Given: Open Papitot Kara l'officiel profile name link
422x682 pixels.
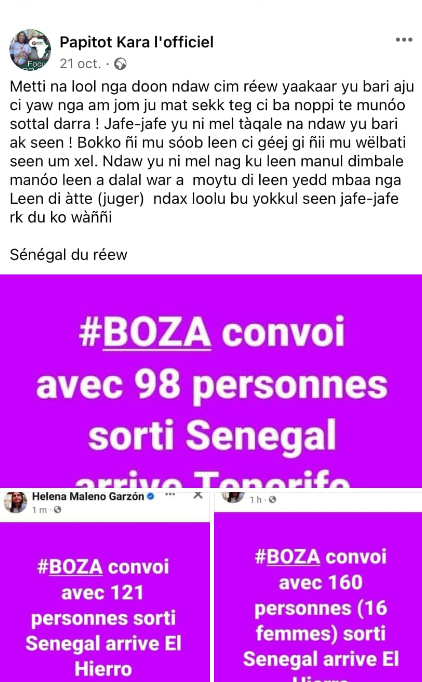Looking at the screenshot, I should coord(137,42).
